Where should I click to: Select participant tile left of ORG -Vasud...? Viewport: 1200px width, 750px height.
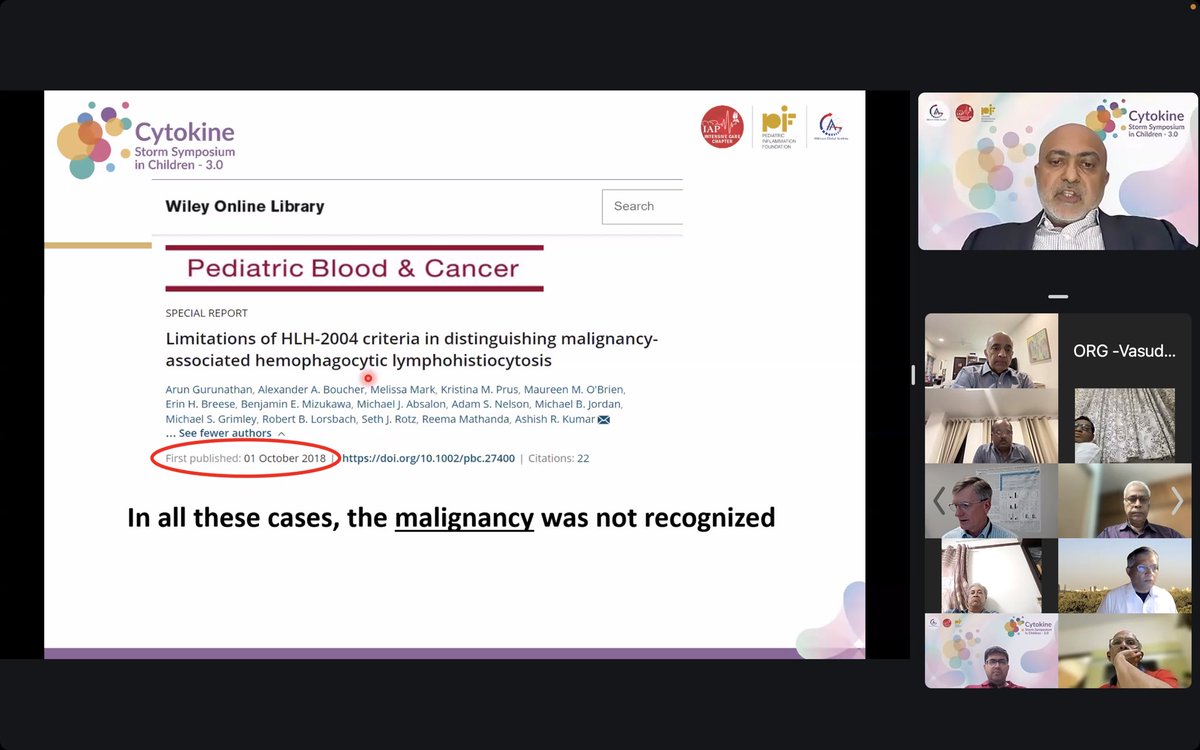[x=991, y=351]
